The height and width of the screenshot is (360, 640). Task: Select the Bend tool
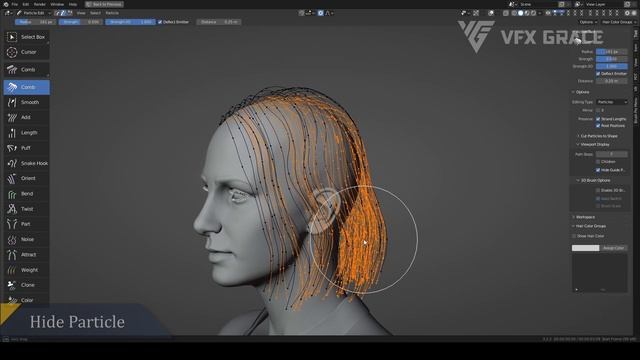pyautogui.click(x=27, y=194)
